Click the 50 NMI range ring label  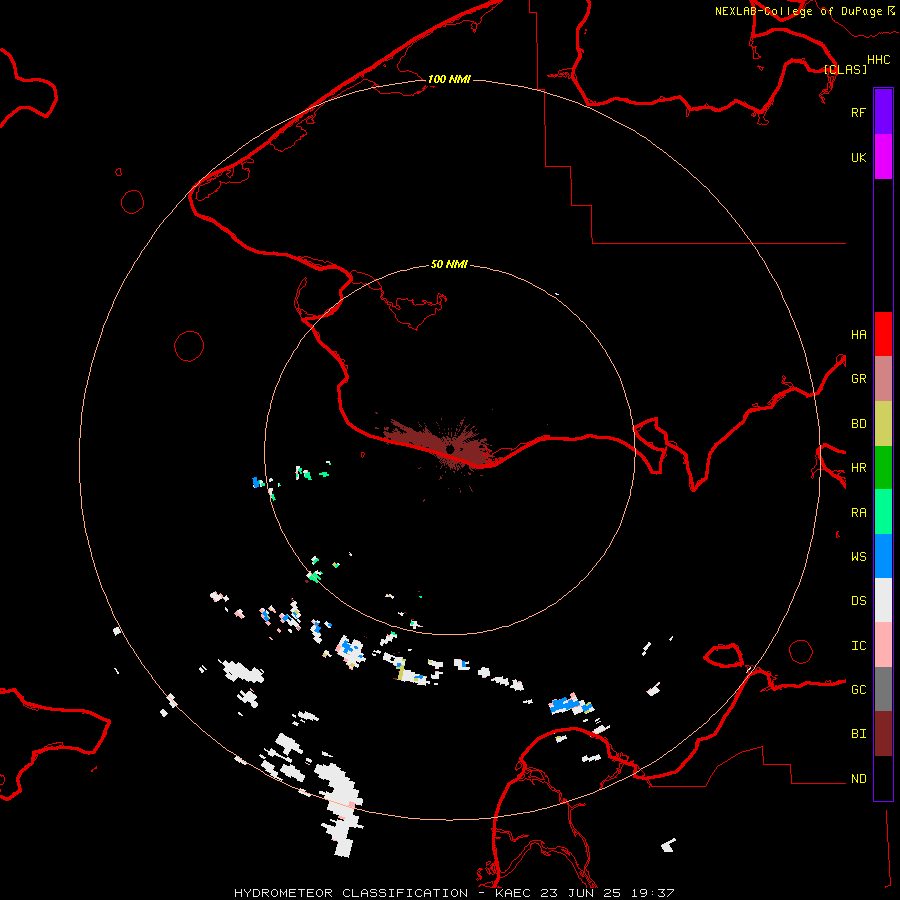(449, 264)
